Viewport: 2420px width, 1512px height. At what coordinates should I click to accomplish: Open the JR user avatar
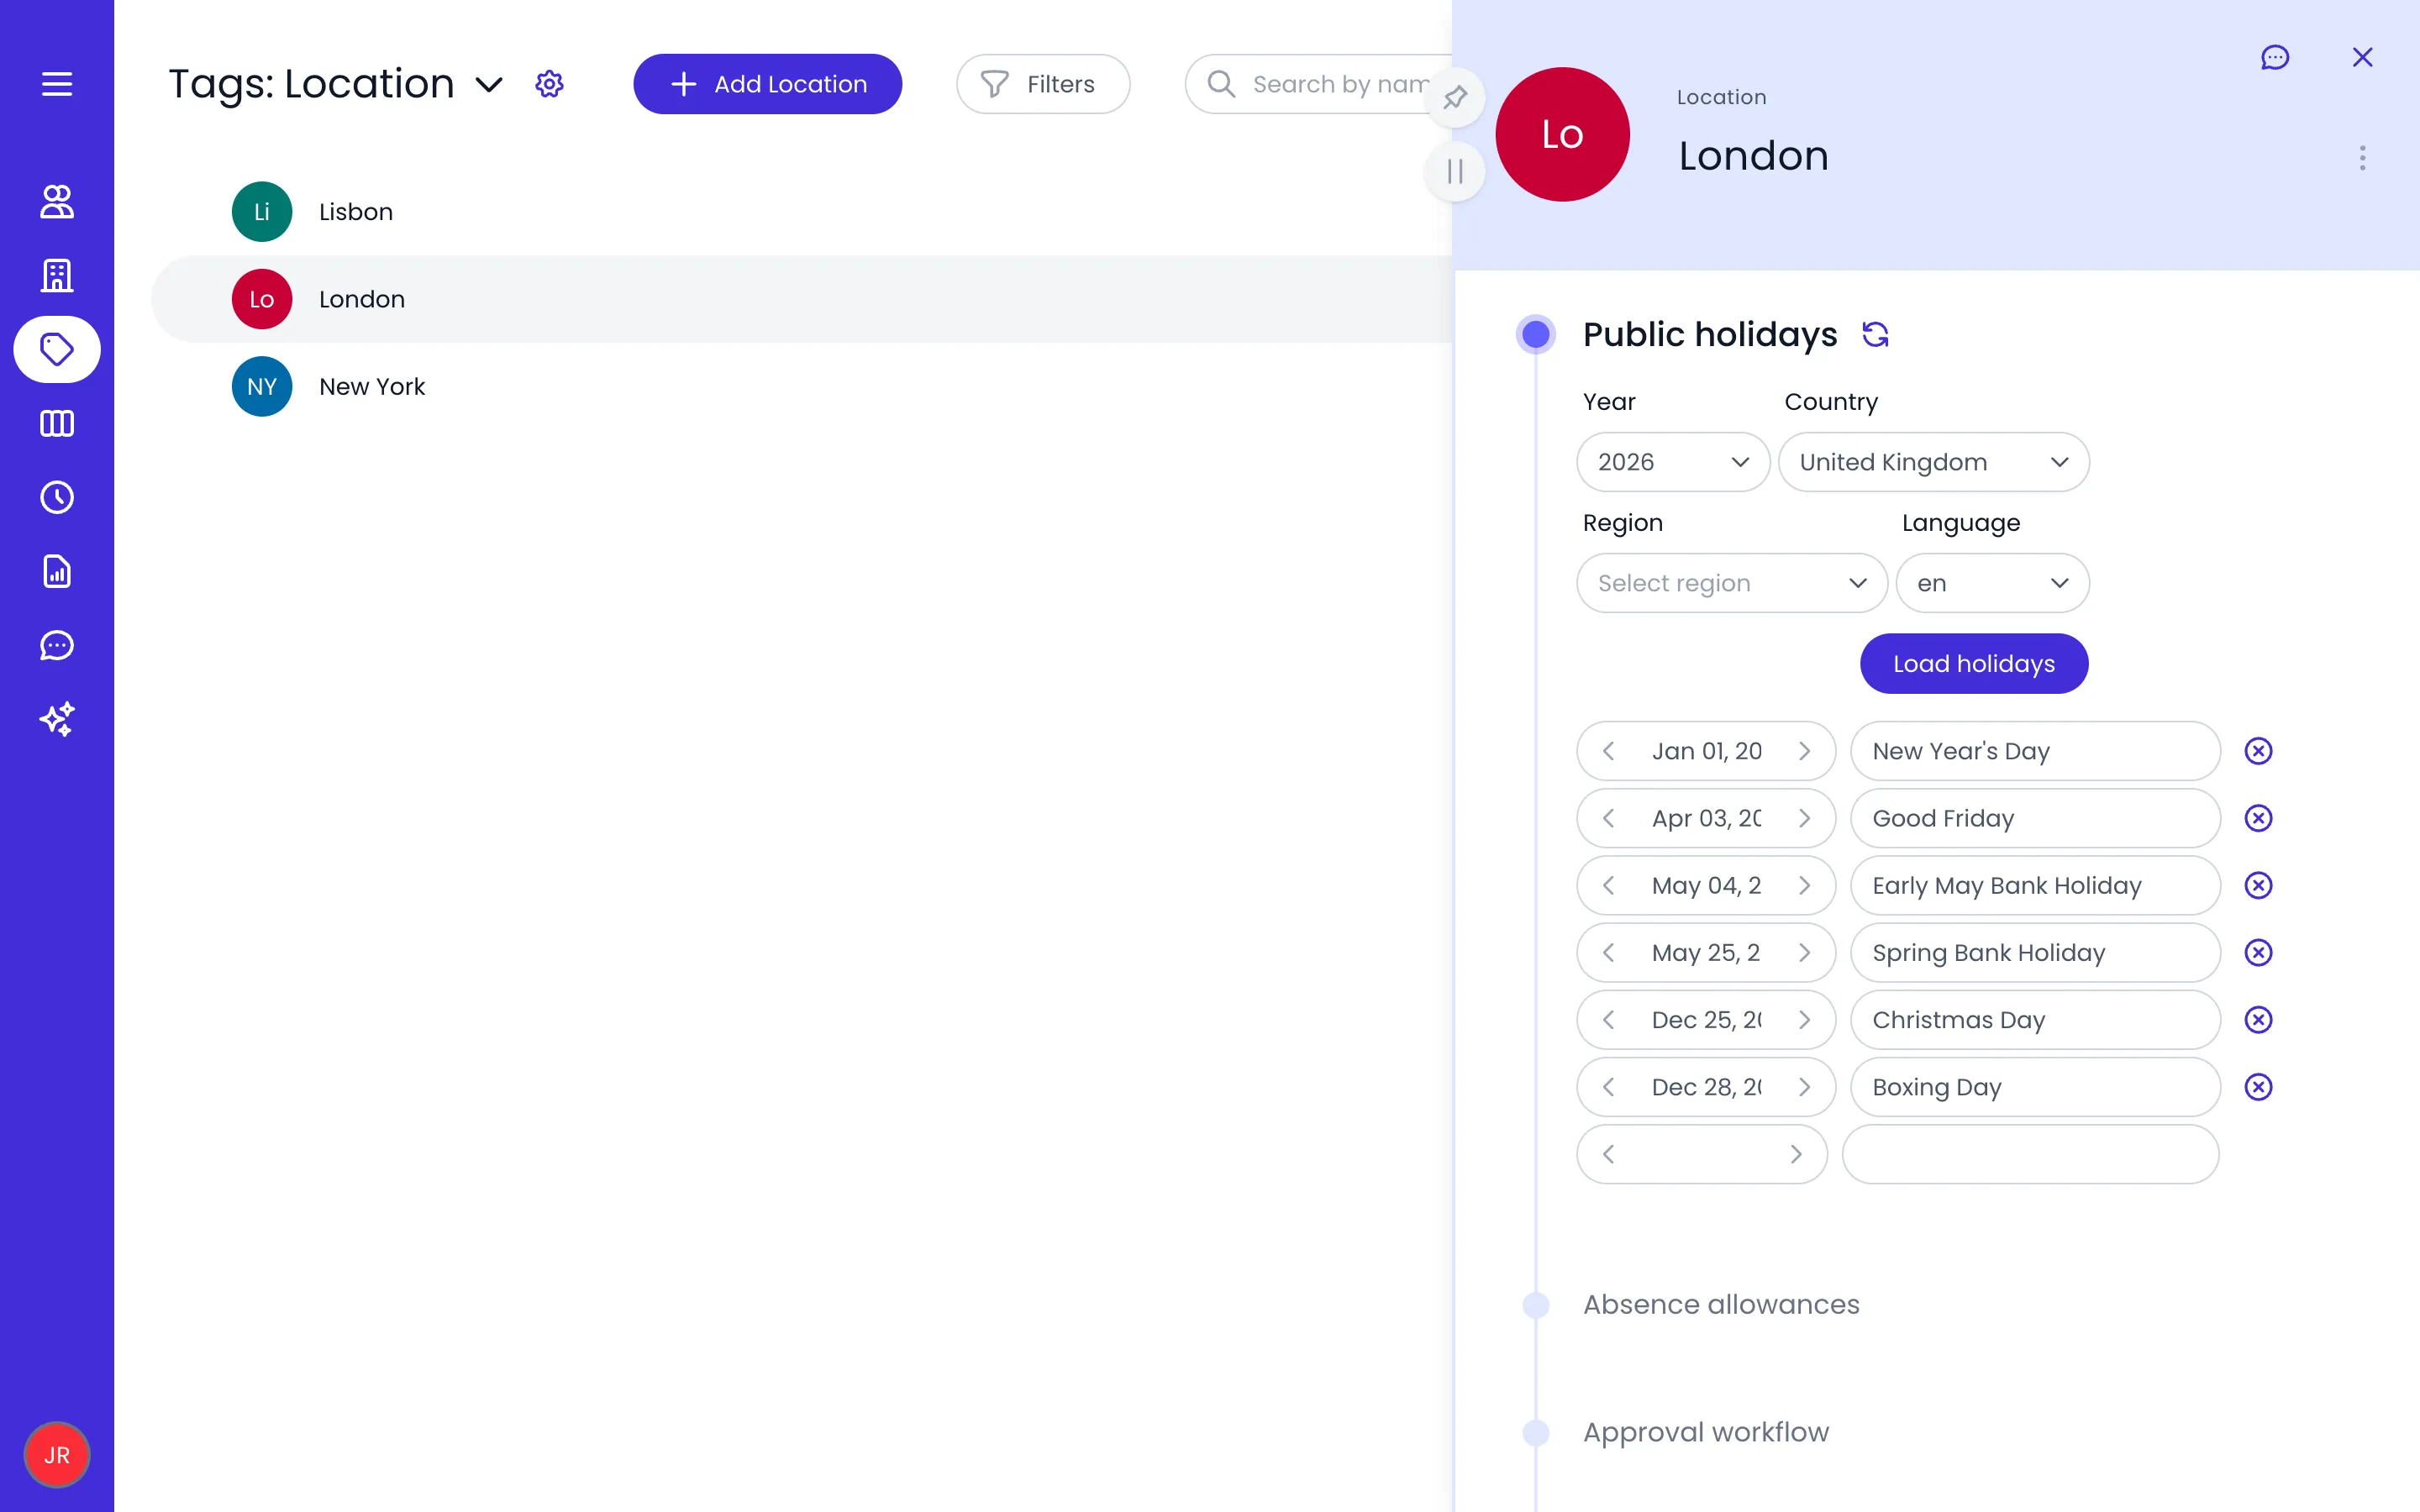click(57, 1455)
